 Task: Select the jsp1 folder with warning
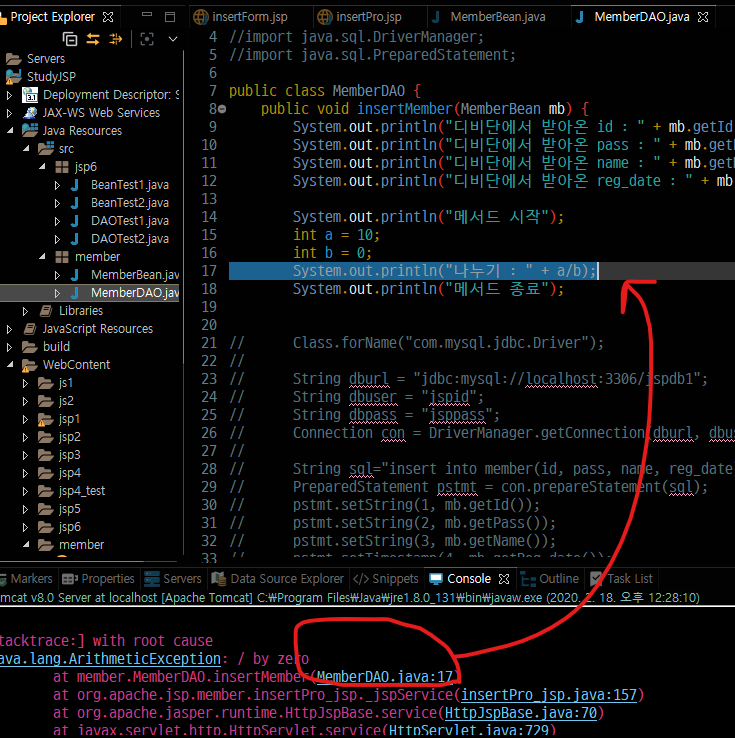click(x=59, y=419)
